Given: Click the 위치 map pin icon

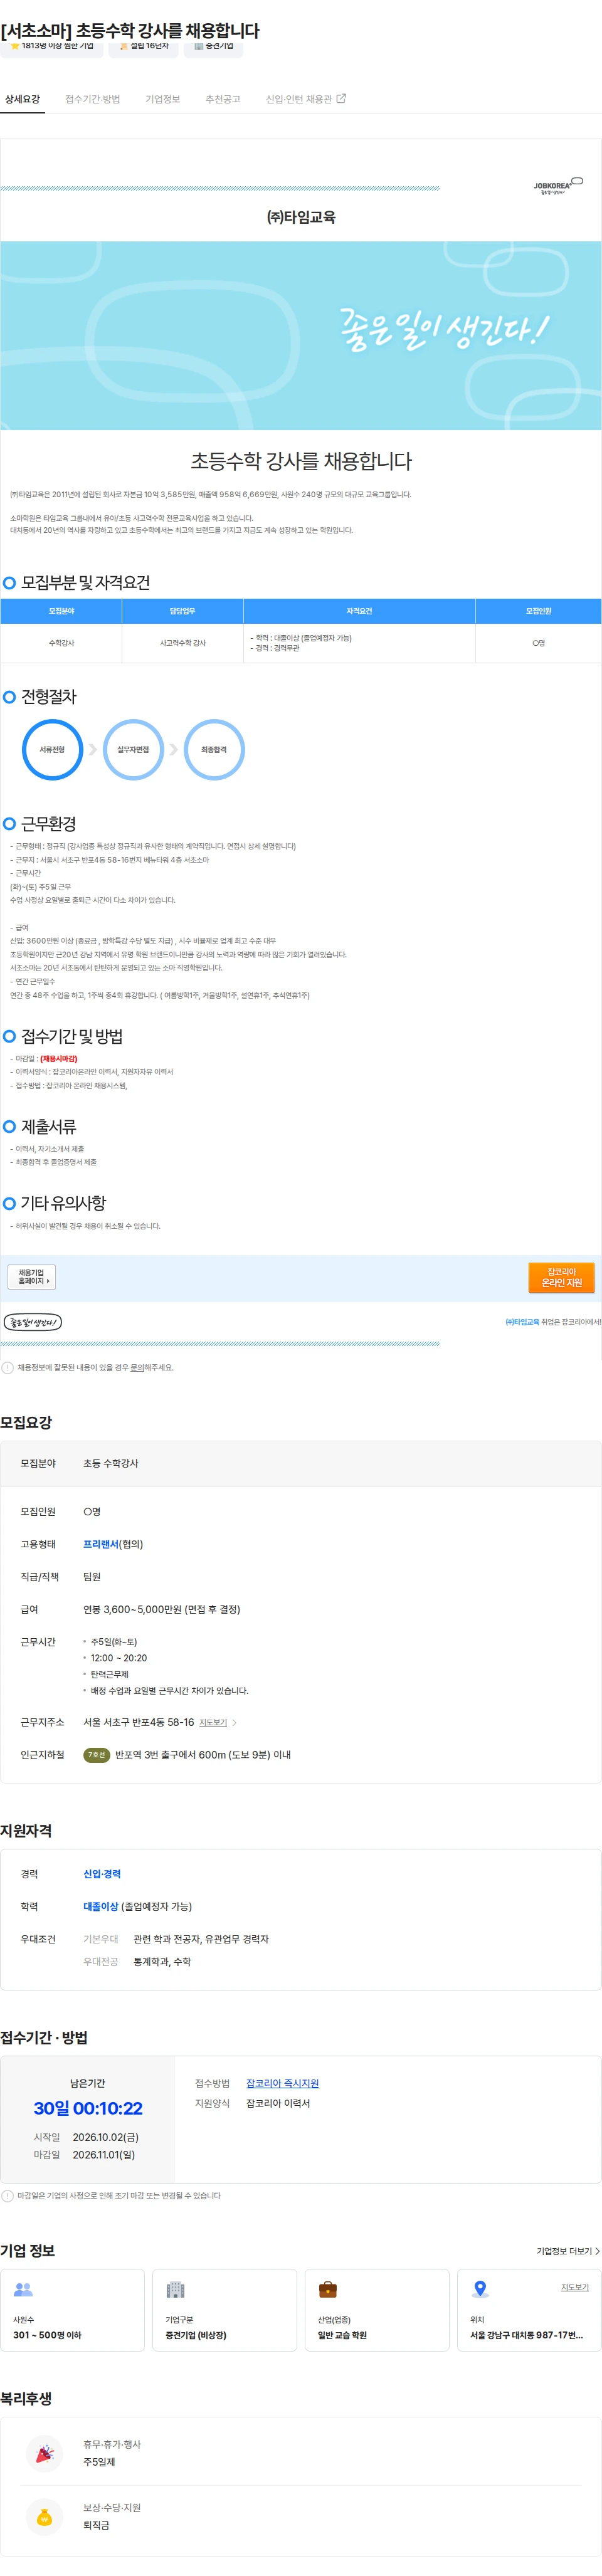Looking at the screenshot, I should coord(480,2289).
